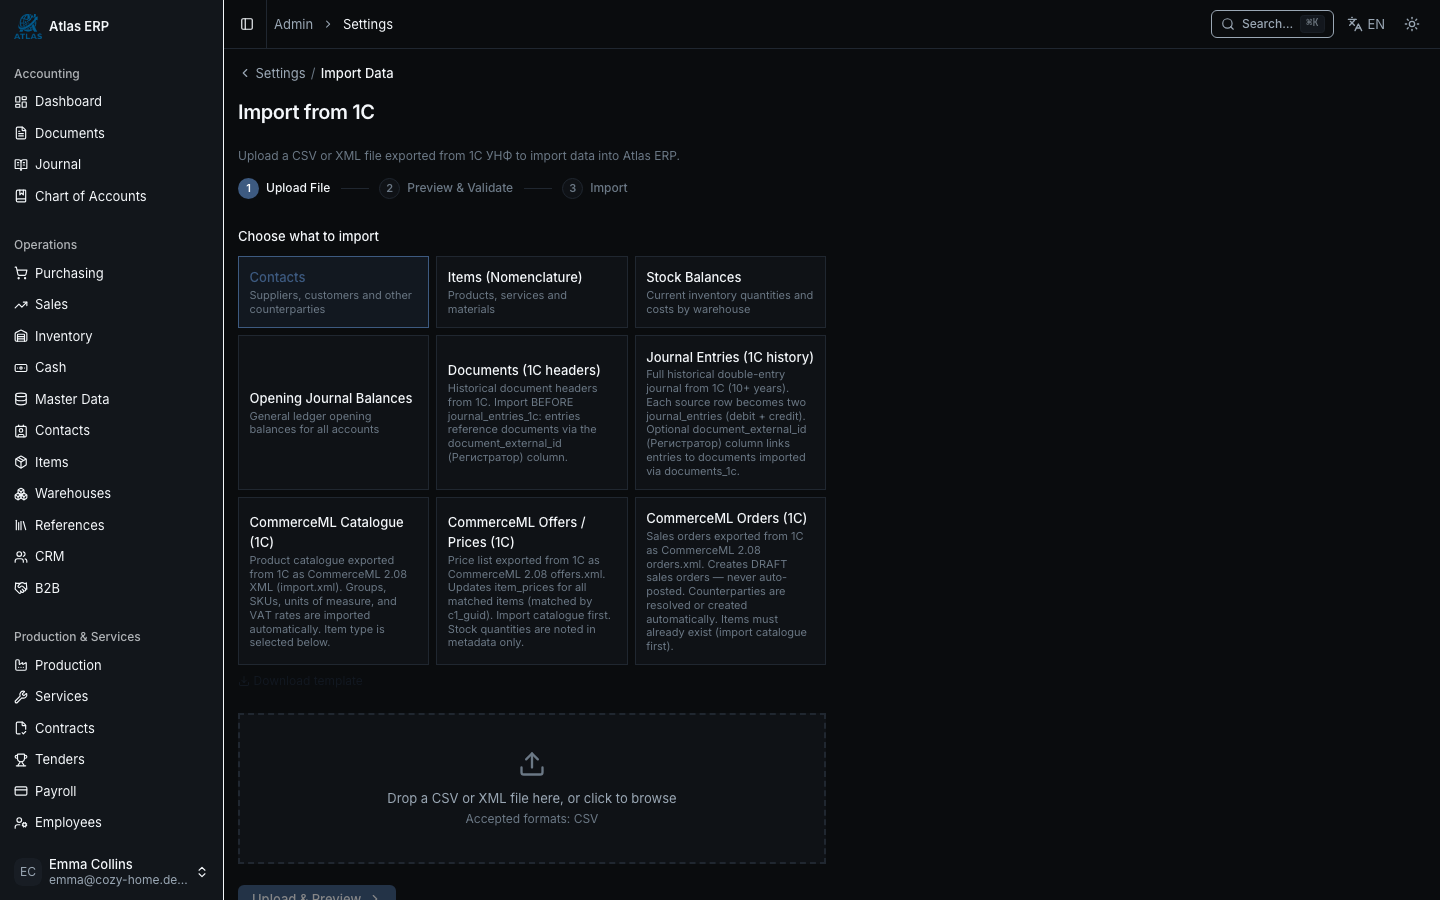Viewport: 1440px width, 900px height.
Task: Select the Stock Balances import card
Action: [x=730, y=292]
